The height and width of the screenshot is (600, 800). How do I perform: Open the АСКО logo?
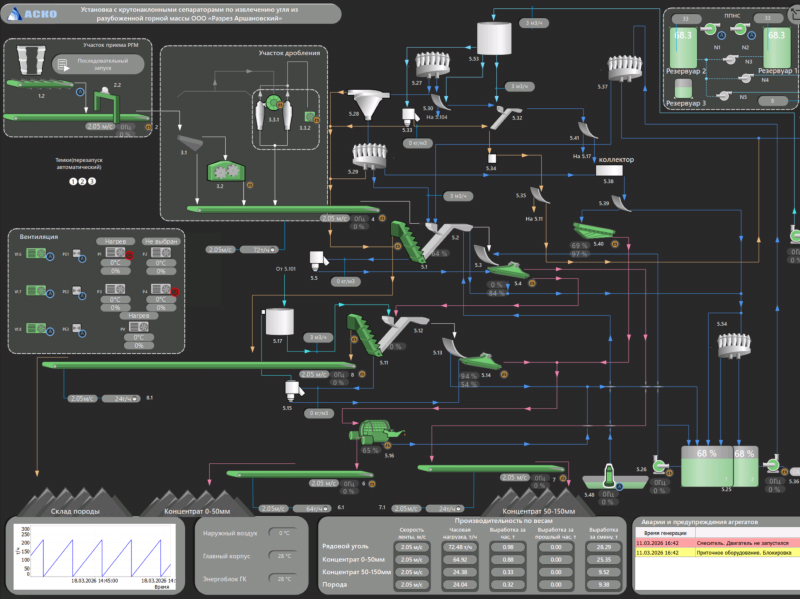click(x=31, y=13)
